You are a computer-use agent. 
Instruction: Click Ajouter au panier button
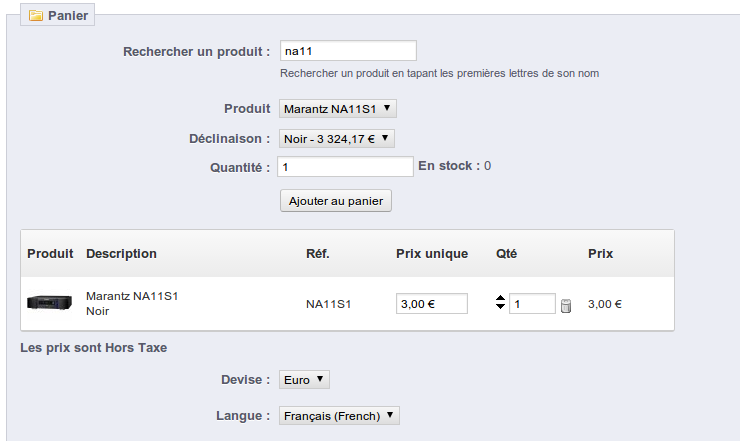pos(336,201)
